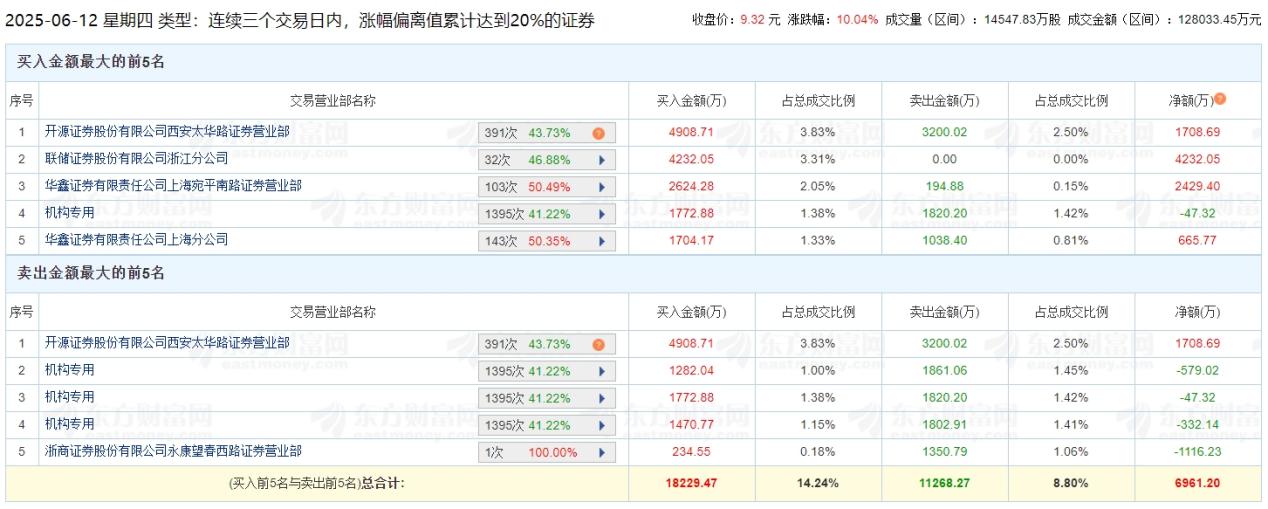
Task: Select 卖出金额最大的前5名 section header
Action: [91, 274]
